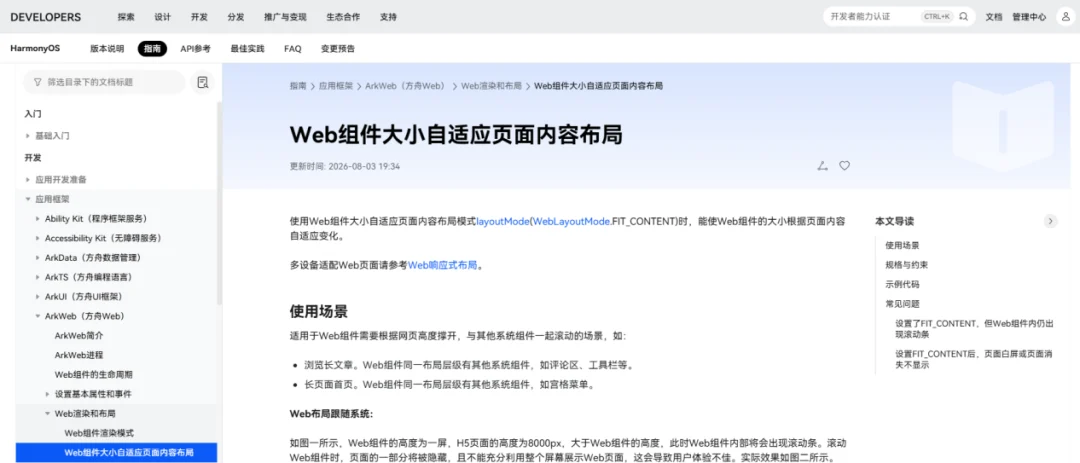Image resolution: width=1080 pixels, height=463 pixels.
Task: Collapse the 应用框架 tree node
Action: 28,199
